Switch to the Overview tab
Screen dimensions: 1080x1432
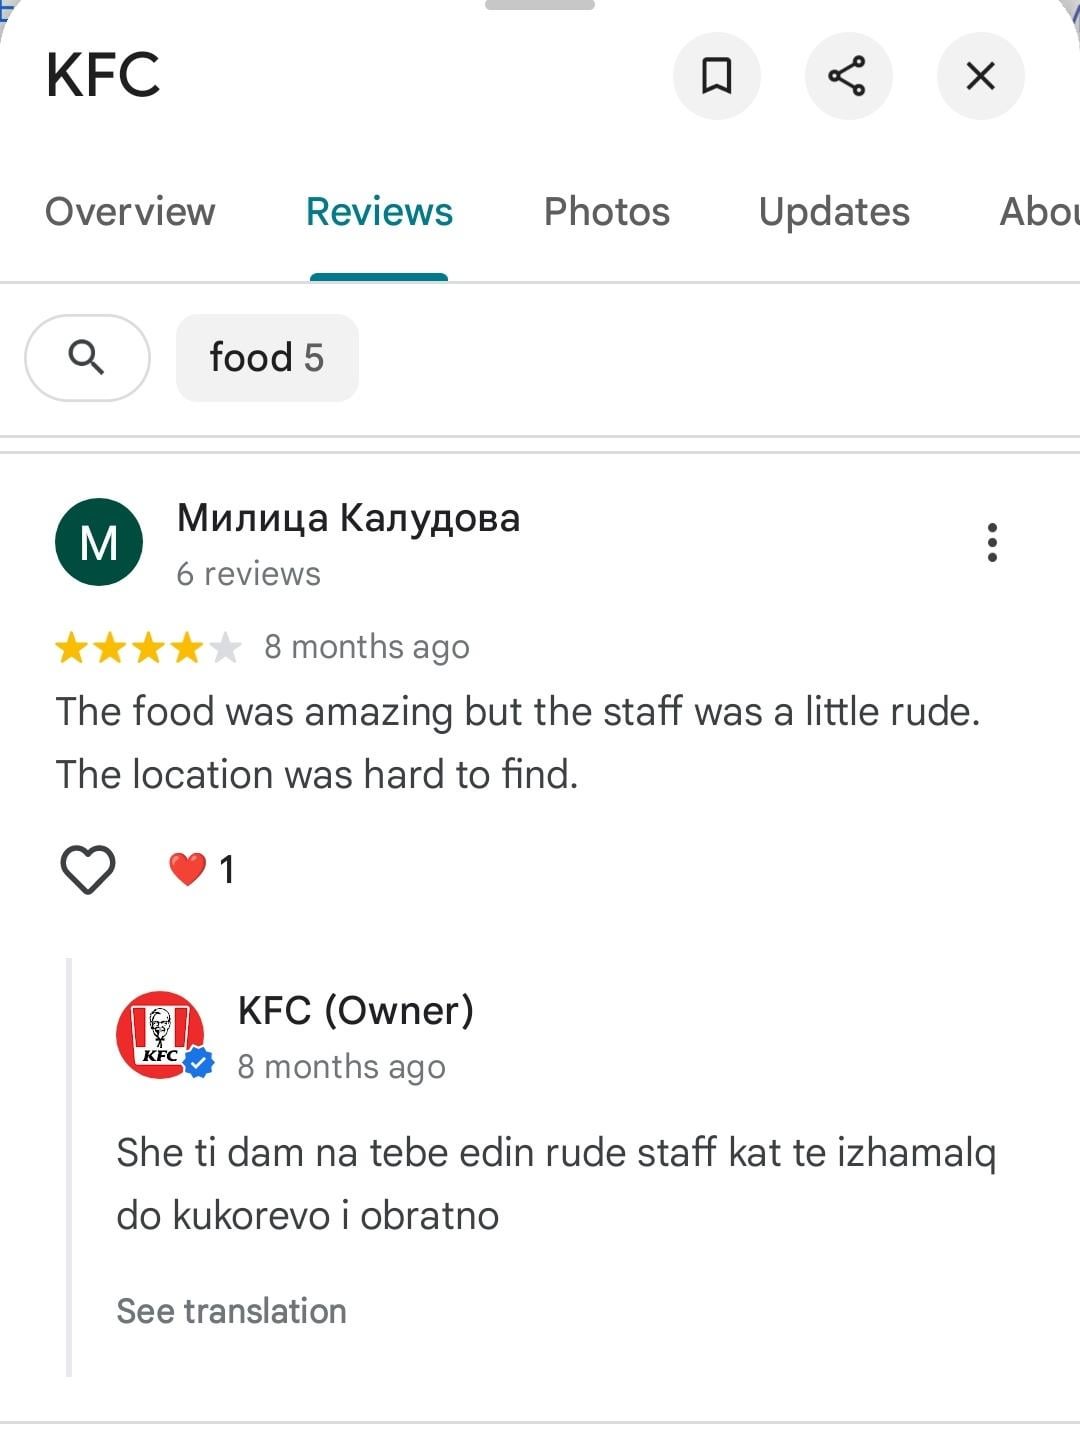pos(130,212)
